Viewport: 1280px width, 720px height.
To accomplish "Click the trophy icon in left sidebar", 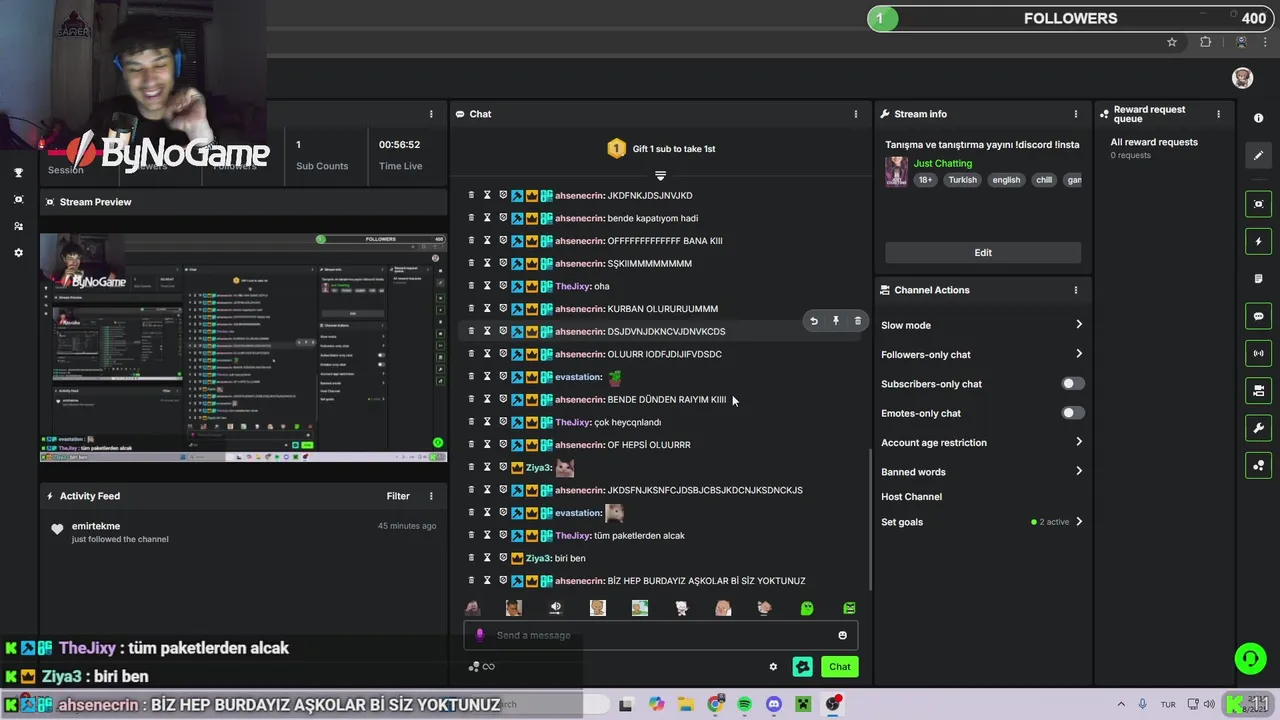I will (x=18, y=173).
